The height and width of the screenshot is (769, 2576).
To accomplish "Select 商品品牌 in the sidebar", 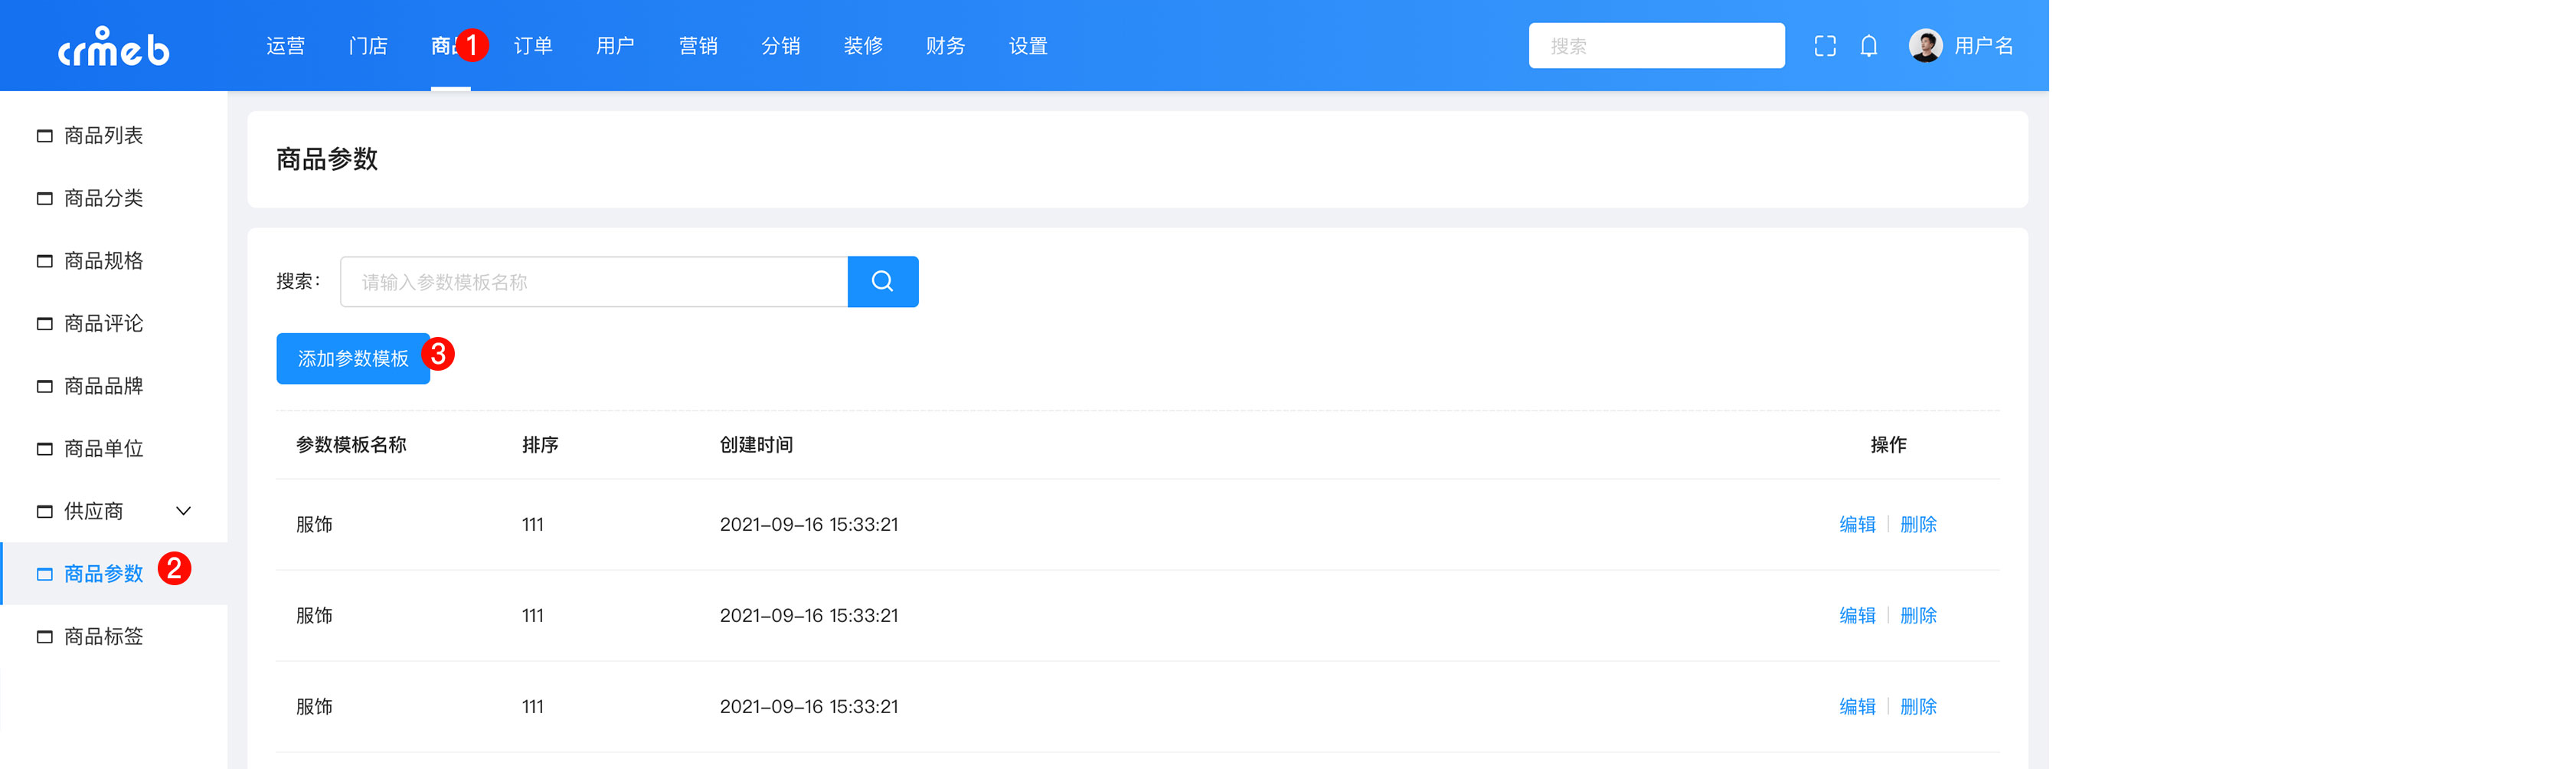I will [104, 386].
